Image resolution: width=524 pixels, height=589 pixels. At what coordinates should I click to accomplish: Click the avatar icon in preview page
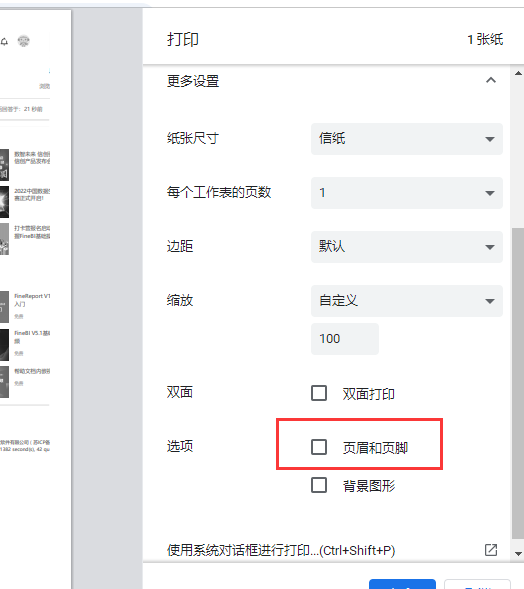pos(24,41)
